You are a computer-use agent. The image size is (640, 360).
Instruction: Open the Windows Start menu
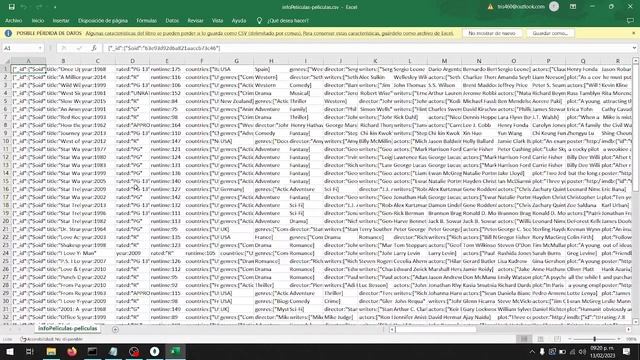[x=9, y=351]
